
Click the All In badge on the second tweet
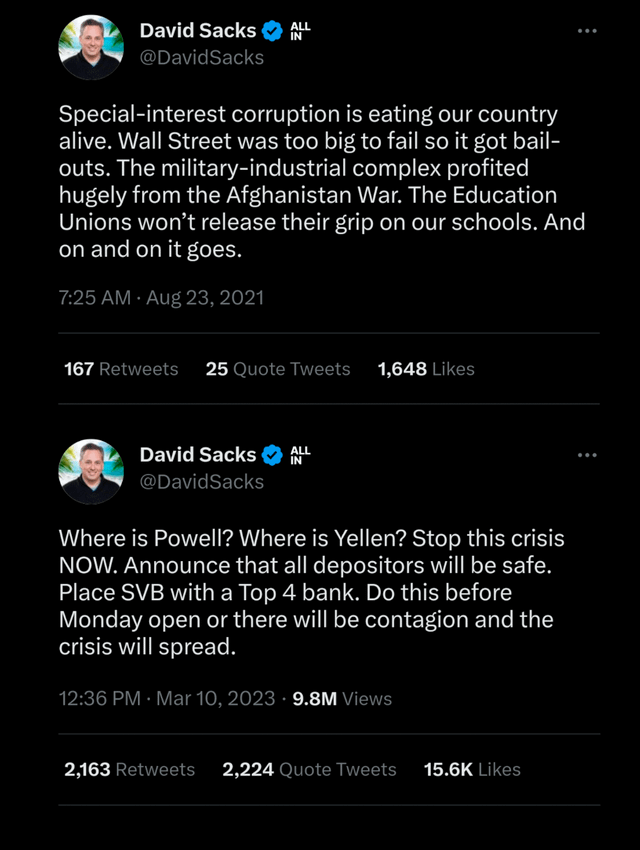coord(300,455)
